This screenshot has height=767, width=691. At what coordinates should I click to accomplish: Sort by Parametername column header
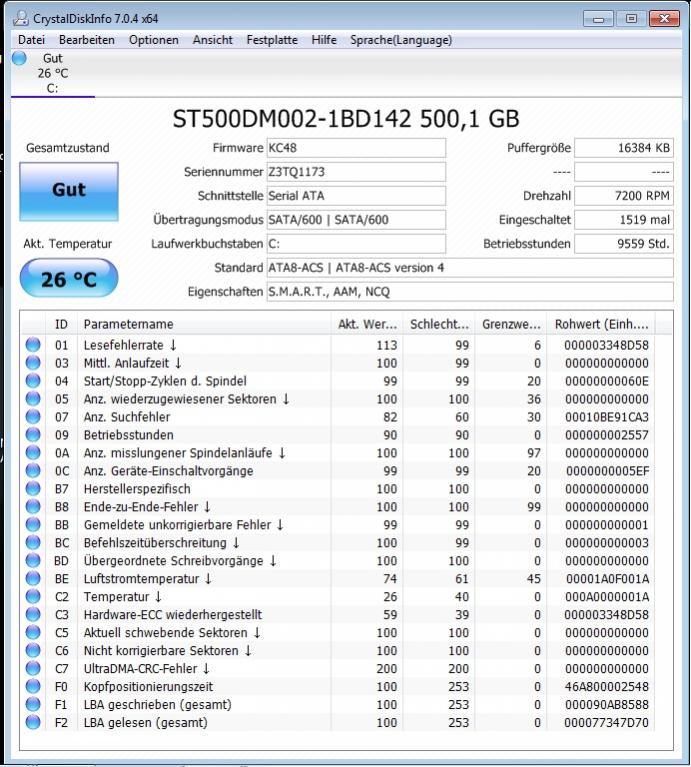(x=204, y=324)
